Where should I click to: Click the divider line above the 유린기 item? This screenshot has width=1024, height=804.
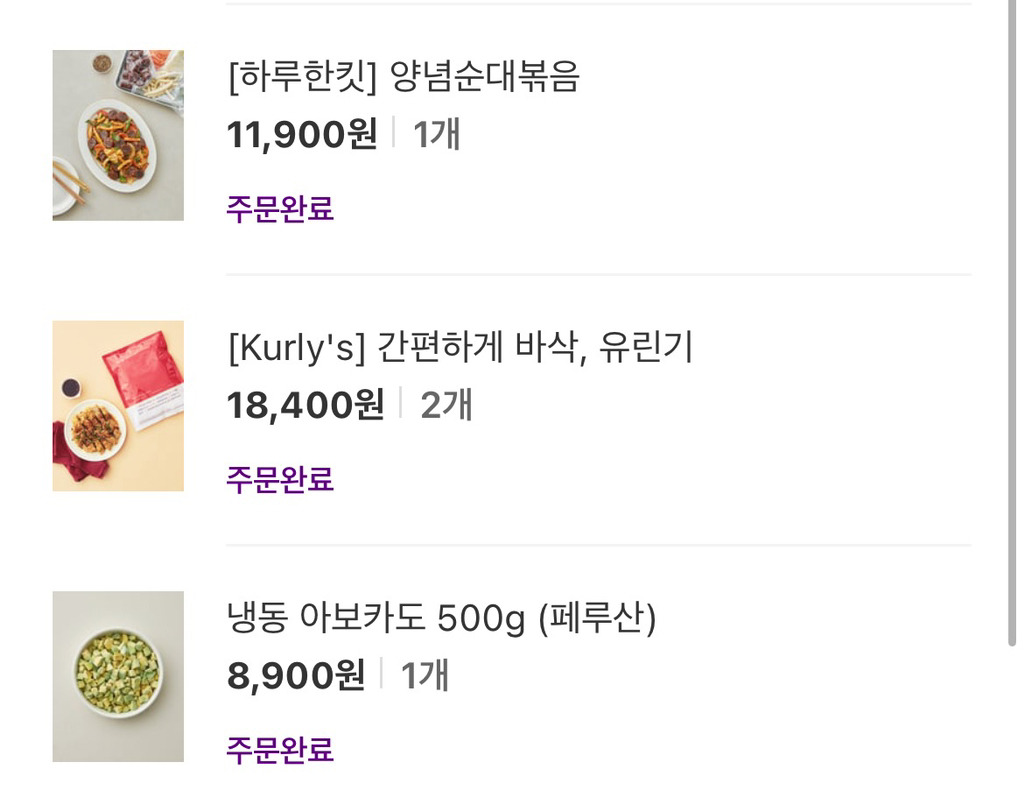click(598, 275)
